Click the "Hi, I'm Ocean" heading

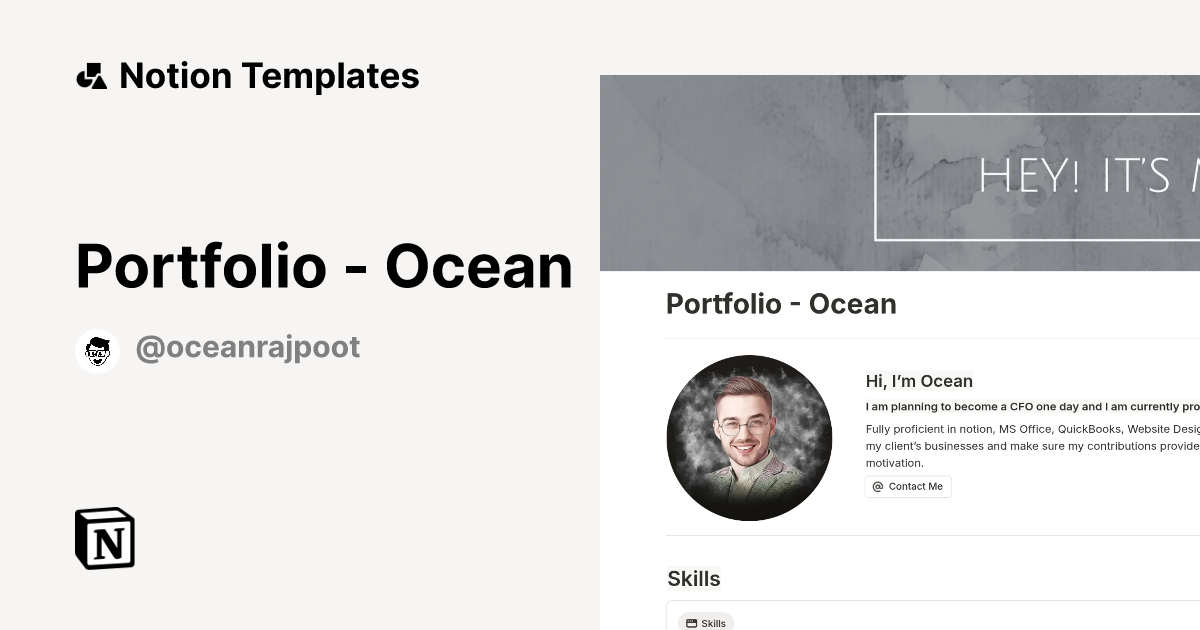[919, 381]
